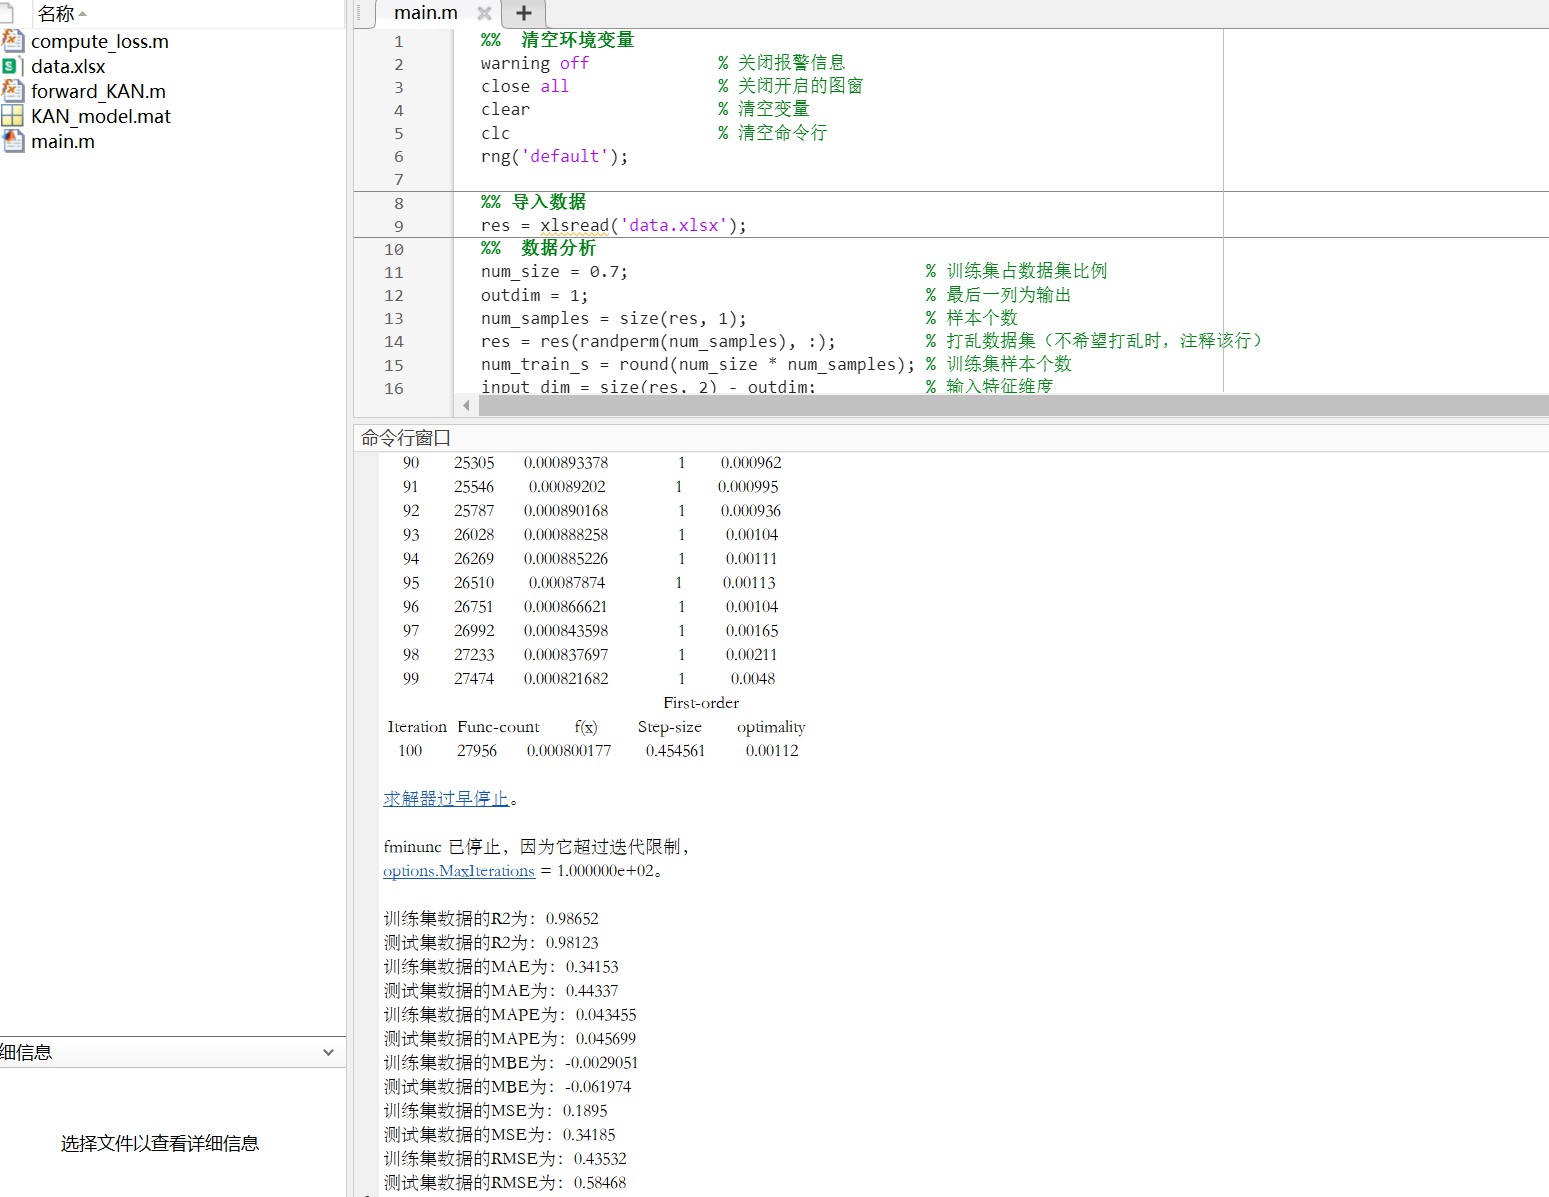Click the 测试集数据的R2为 0.98123 line

pyautogui.click(x=491, y=943)
